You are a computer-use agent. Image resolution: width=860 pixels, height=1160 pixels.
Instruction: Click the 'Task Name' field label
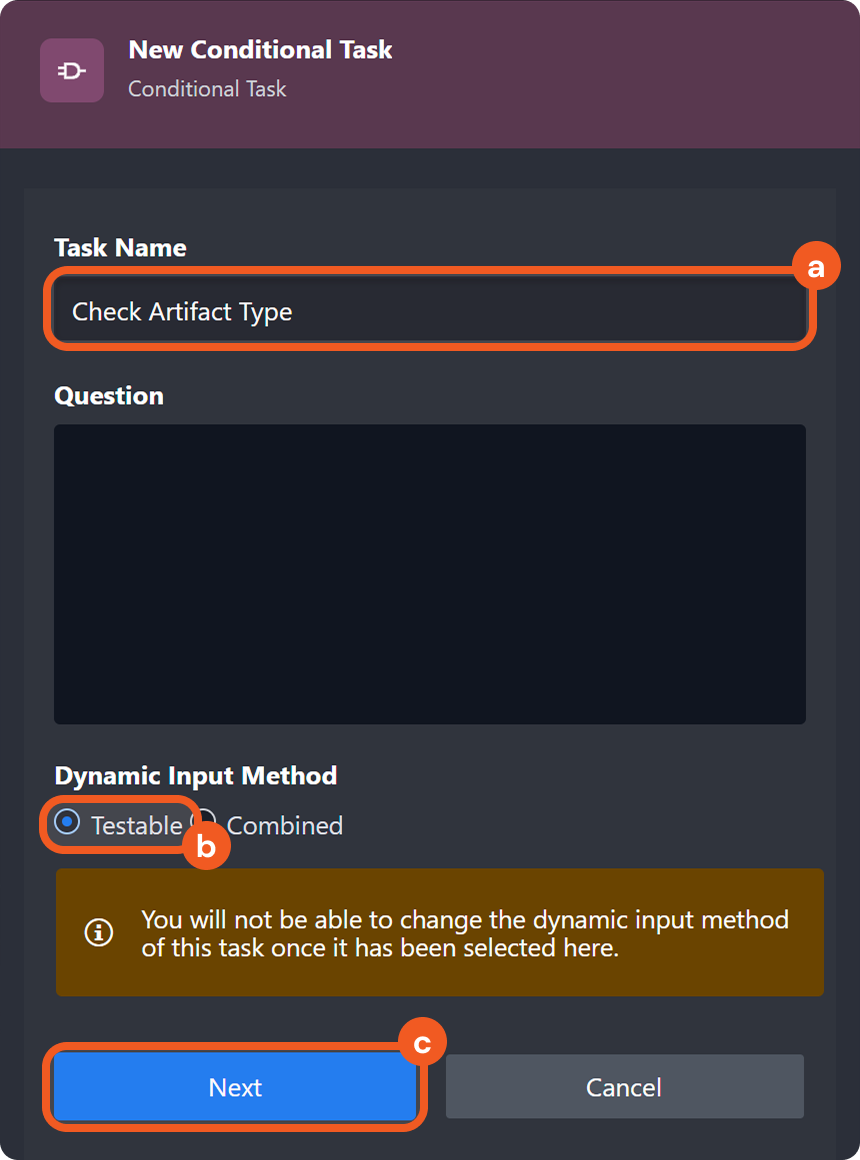tap(120, 248)
